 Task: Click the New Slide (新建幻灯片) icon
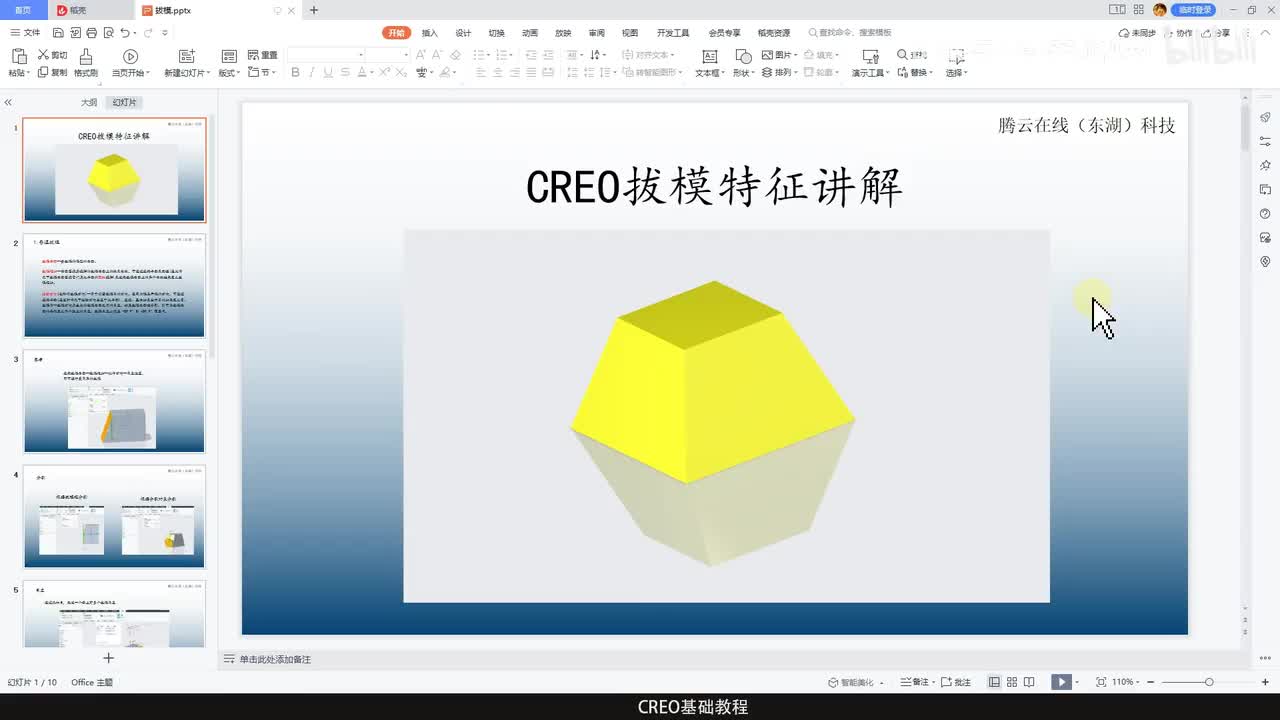coord(186,56)
